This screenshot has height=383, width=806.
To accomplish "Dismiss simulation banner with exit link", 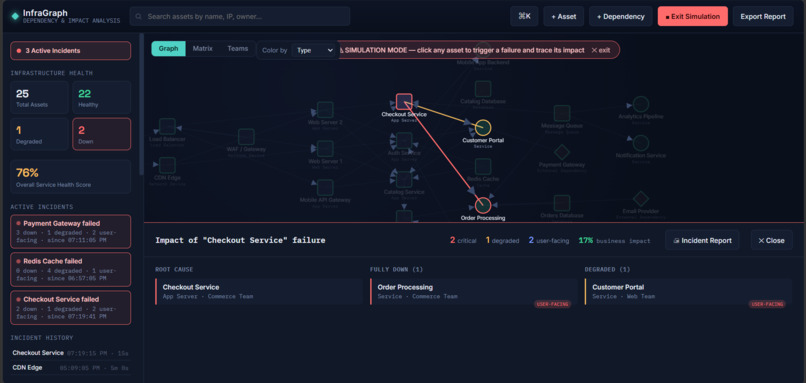I will click(600, 50).
